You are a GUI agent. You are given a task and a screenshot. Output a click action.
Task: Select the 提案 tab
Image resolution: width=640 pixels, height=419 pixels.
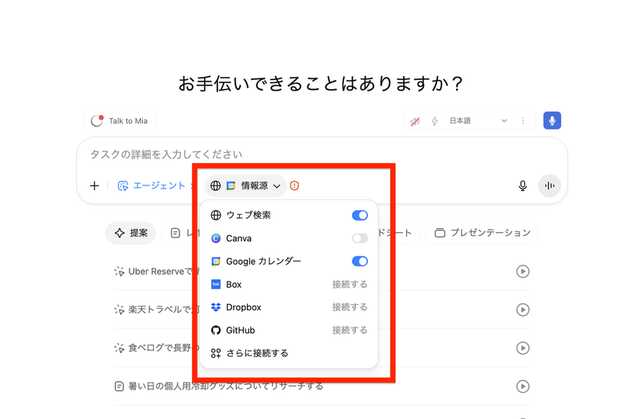pos(131,233)
